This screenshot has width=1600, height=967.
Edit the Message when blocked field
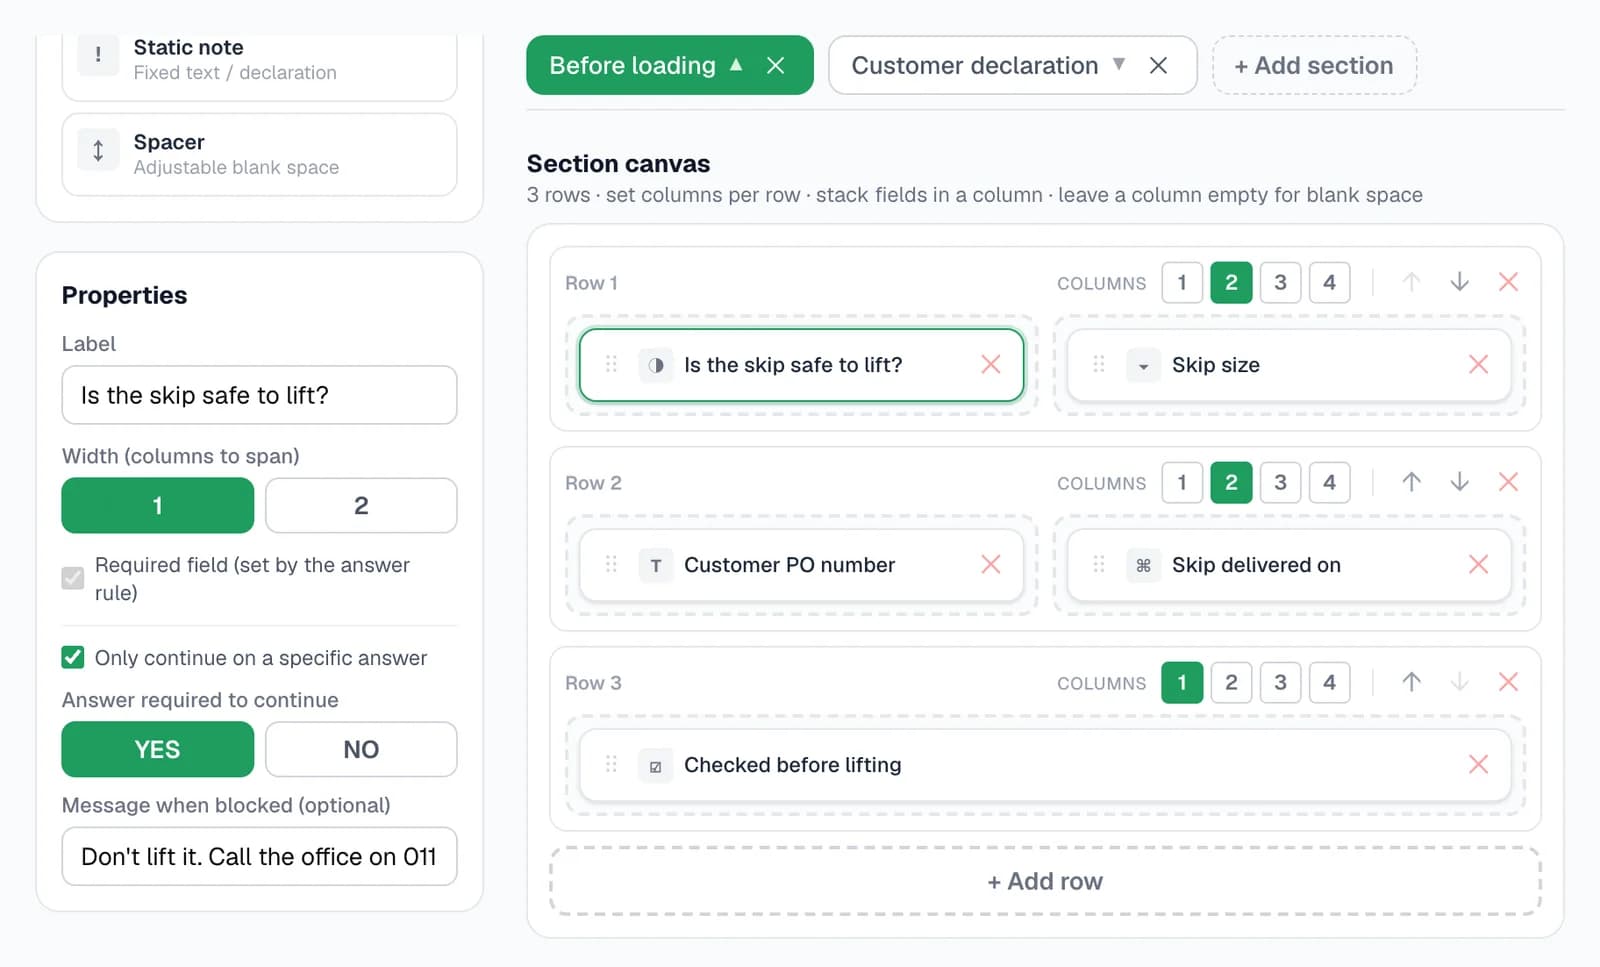(259, 856)
